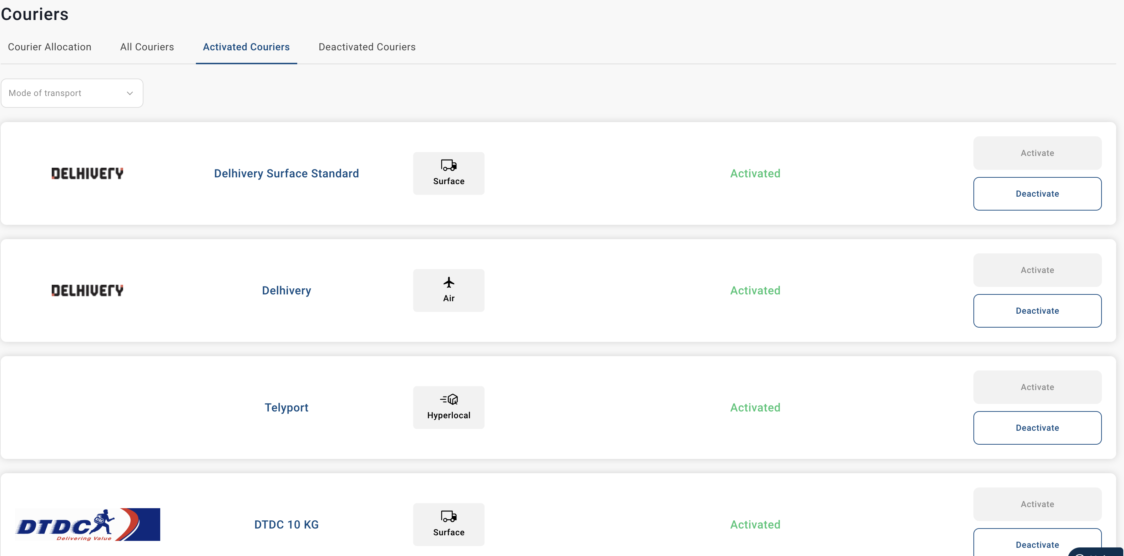Image resolution: width=1124 pixels, height=556 pixels.
Task: Click the Hyperlocal mode label
Action: pyautogui.click(x=449, y=416)
